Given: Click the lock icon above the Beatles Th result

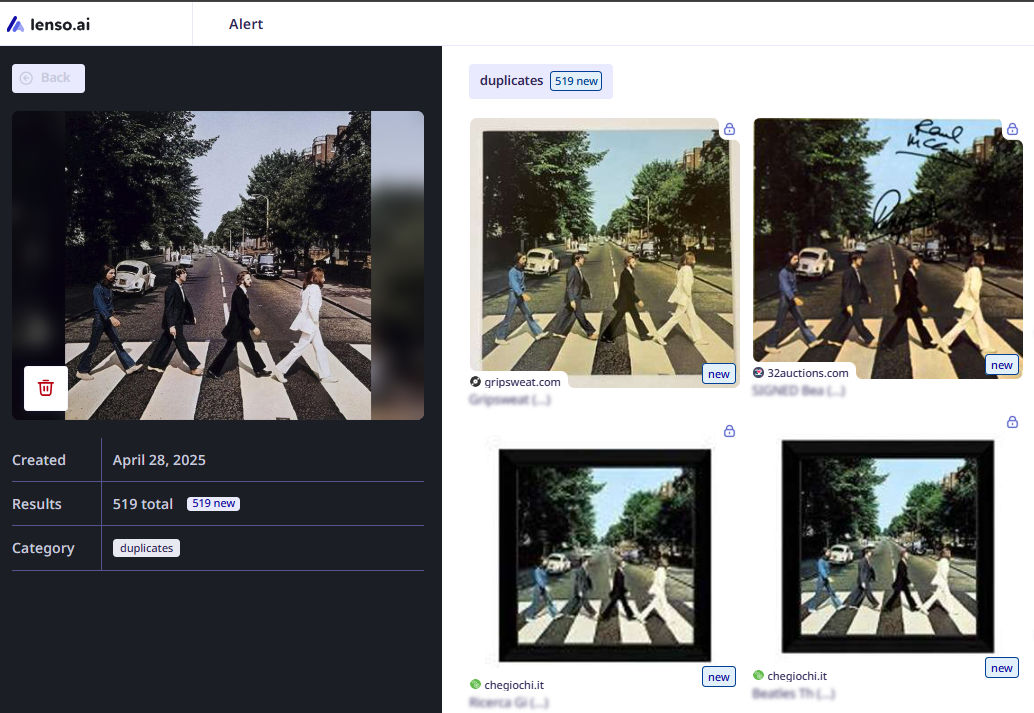Looking at the screenshot, I should (x=1012, y=421).
